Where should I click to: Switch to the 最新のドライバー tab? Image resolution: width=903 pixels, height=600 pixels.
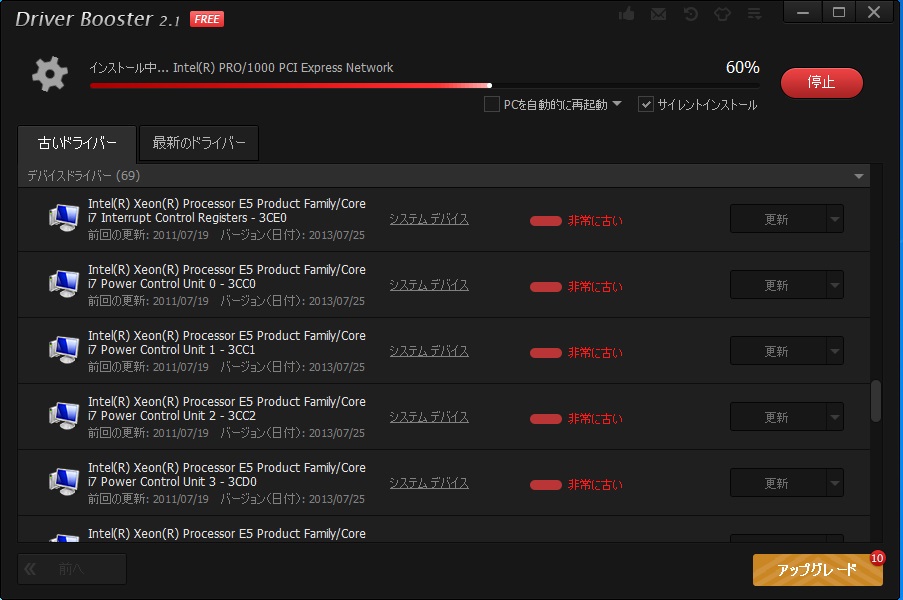[199, 143]
